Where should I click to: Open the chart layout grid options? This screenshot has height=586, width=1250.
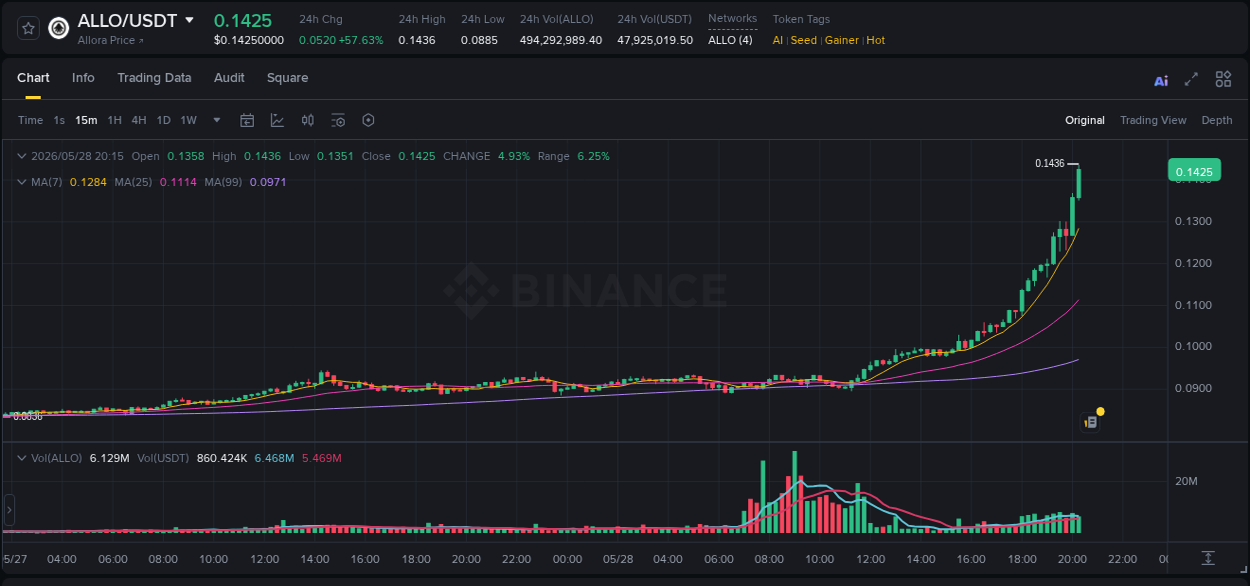(x=1223, y=79)
